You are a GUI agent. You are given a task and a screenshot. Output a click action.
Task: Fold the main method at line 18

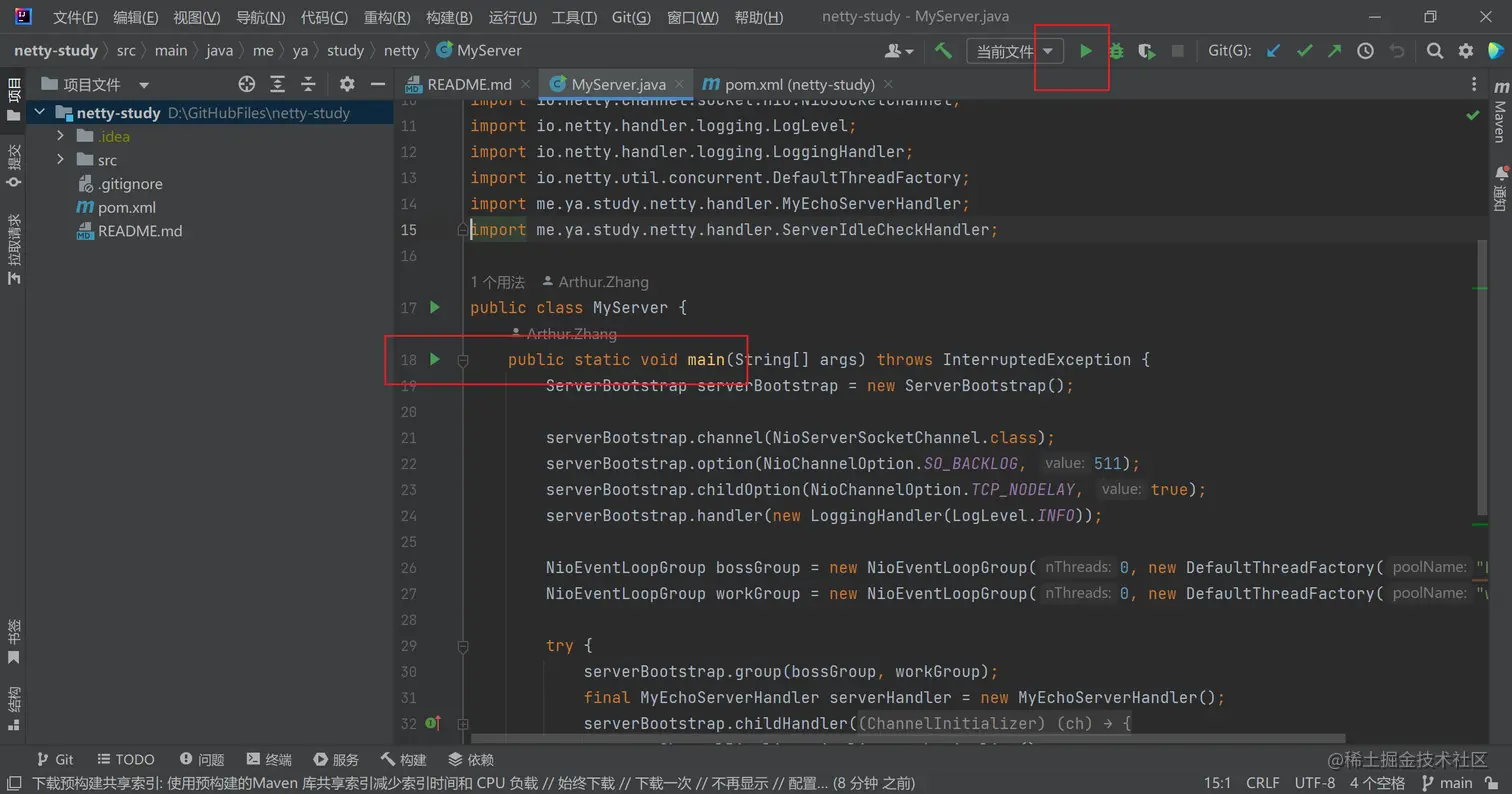pos(463,360)
